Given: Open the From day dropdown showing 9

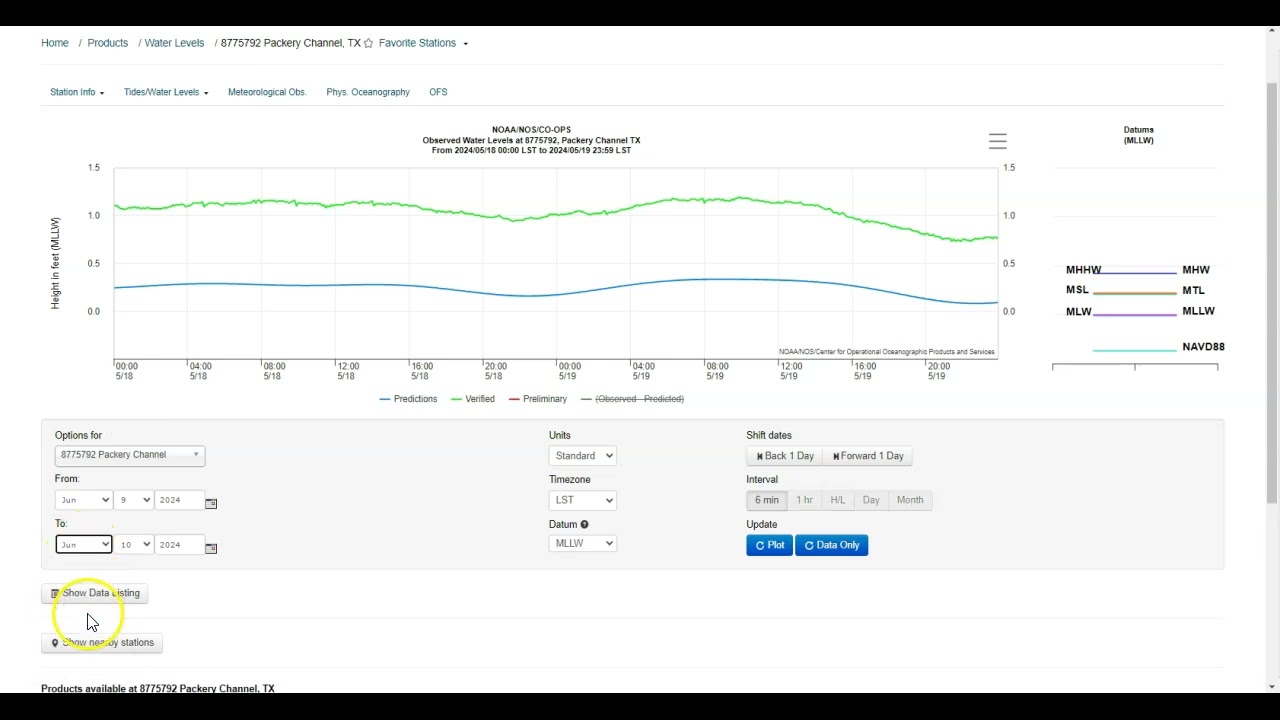Looking at the screenshot, I should 133,500.
